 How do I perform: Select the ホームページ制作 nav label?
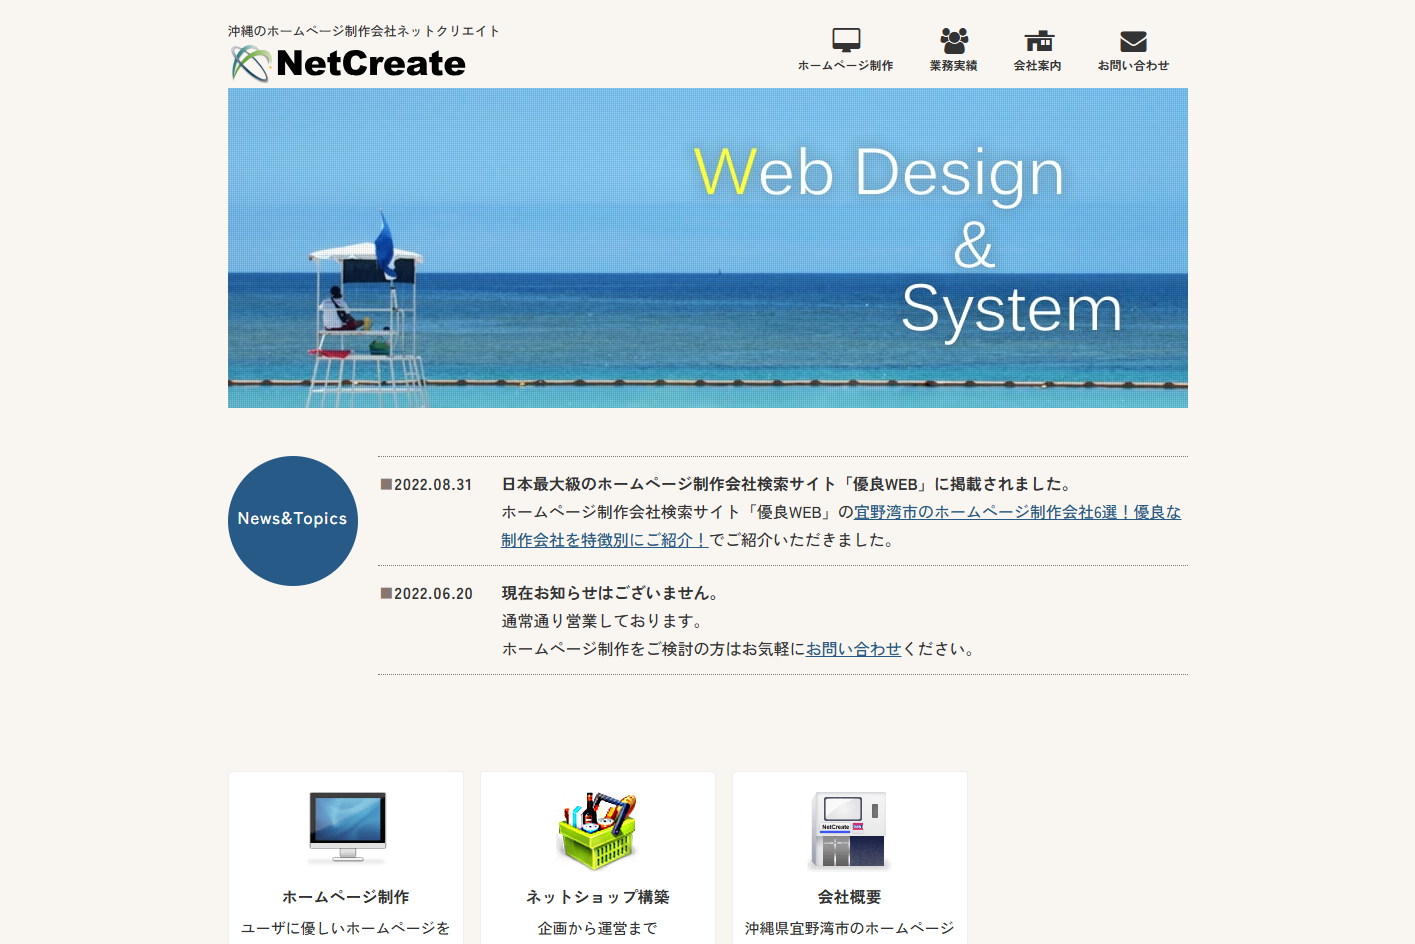[846, 66]
